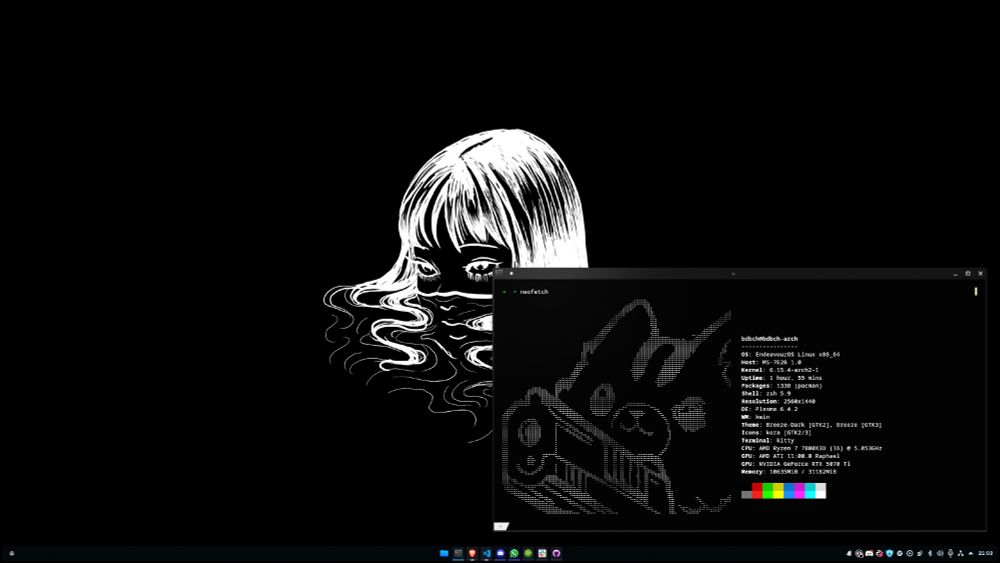Click the 'GPU: AMD ATI 11:00.0 Raphael' line

(790, 457)
